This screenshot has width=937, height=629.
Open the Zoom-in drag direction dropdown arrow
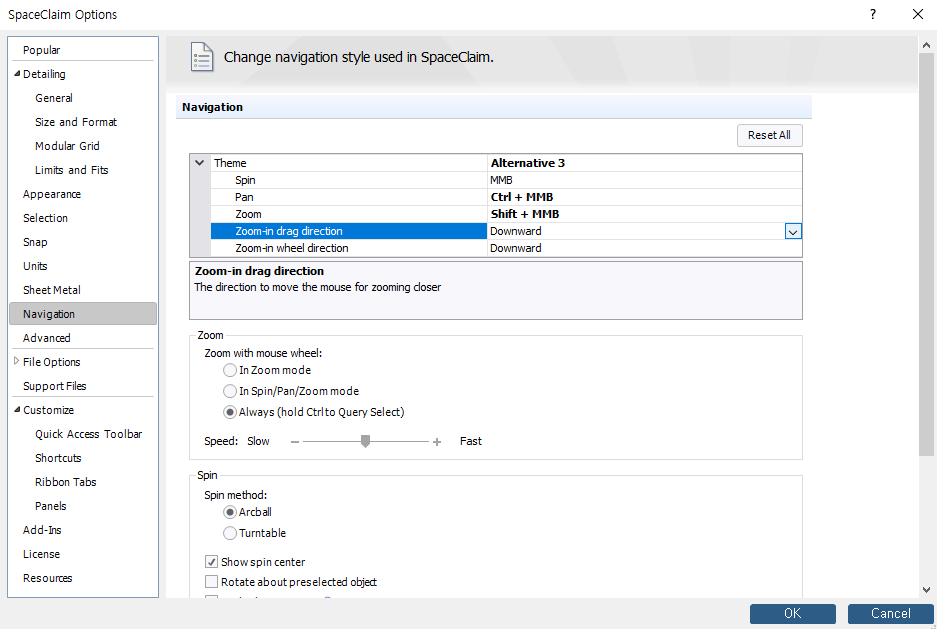793,232
